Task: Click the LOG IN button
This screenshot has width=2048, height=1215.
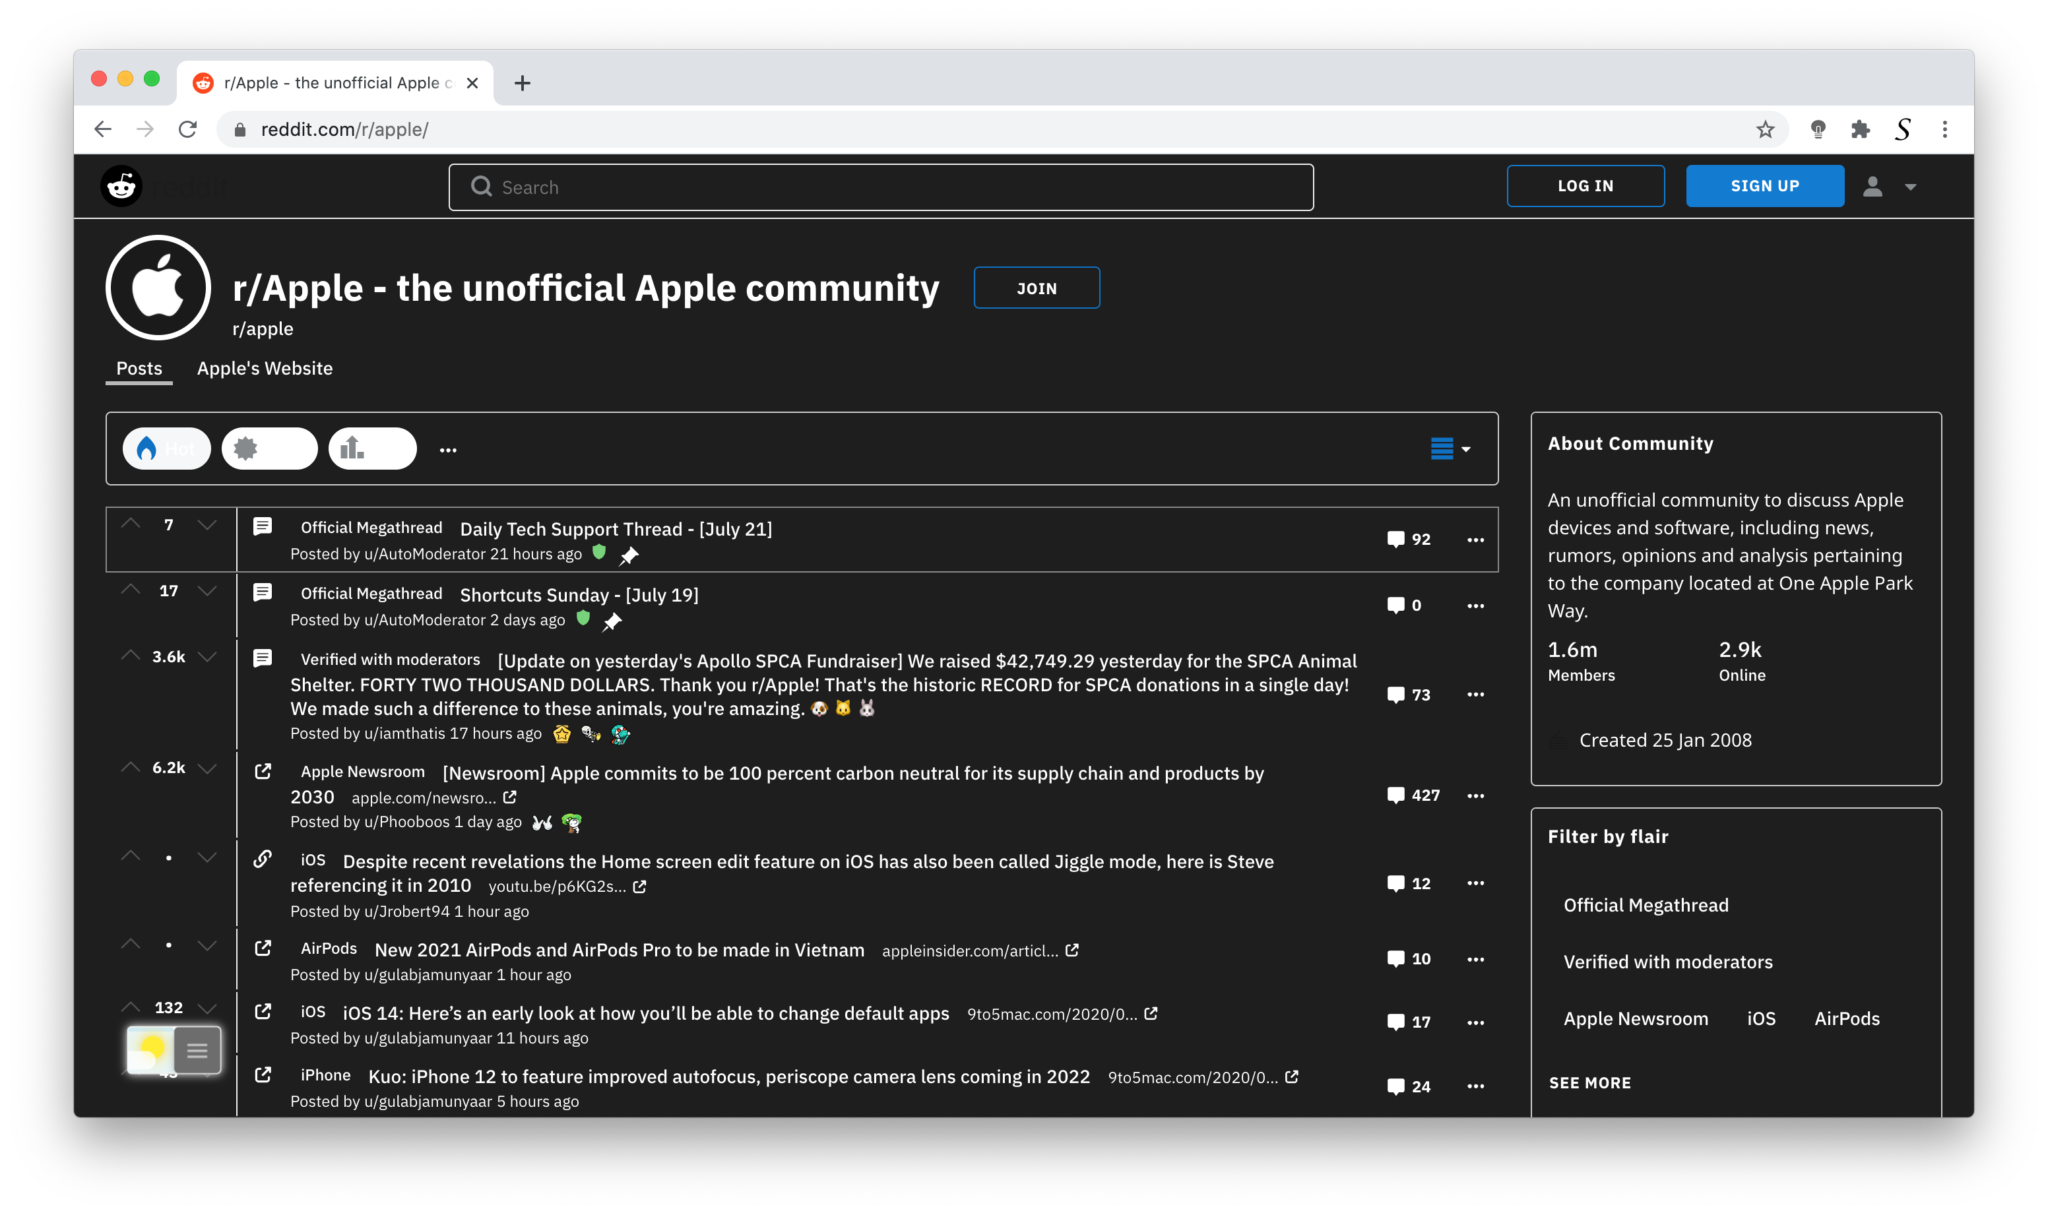Action: click(x=1585, y=186)
